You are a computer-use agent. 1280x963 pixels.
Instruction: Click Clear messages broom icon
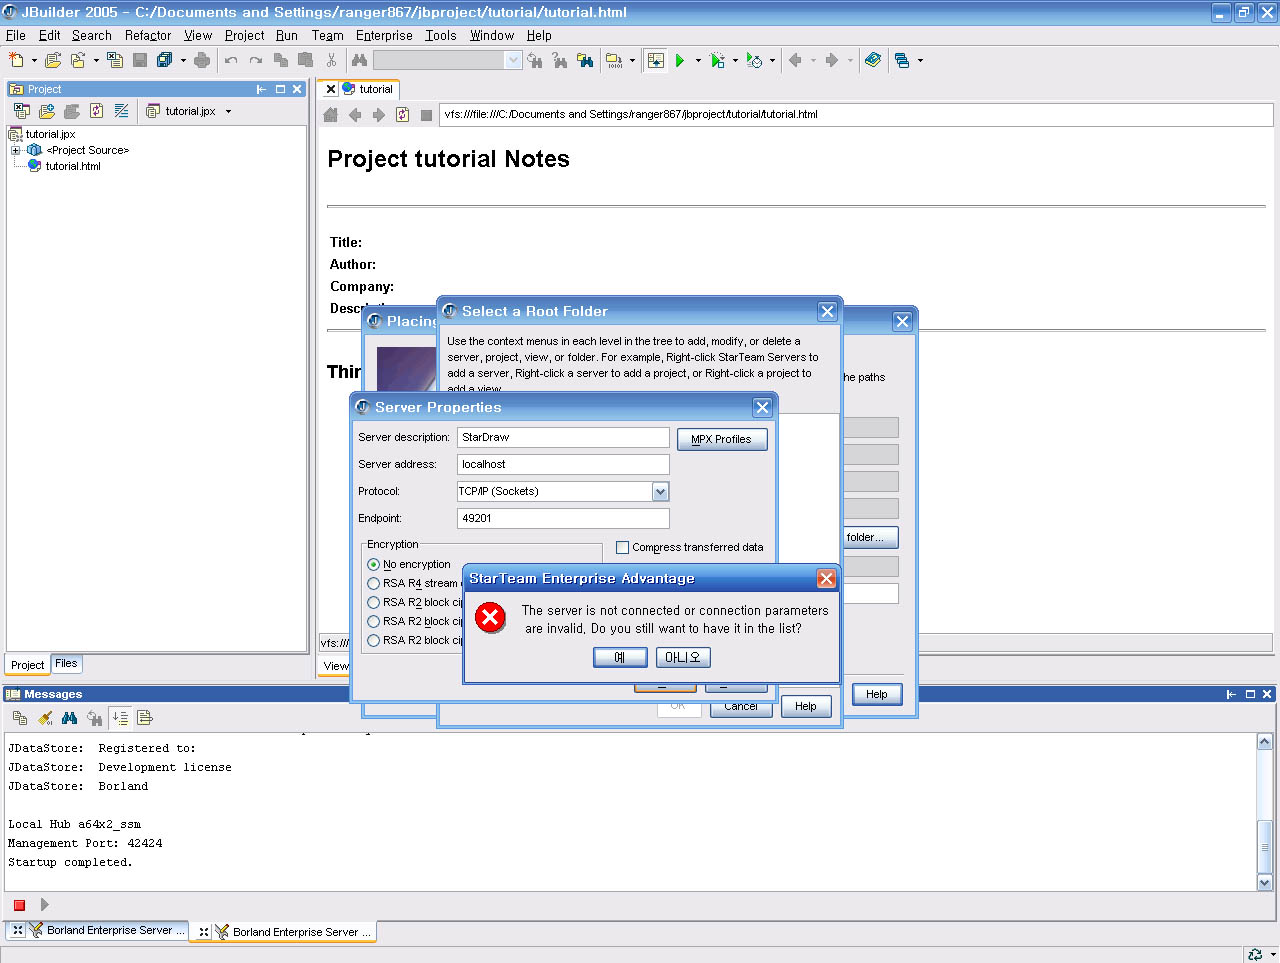tap(45, 717)
